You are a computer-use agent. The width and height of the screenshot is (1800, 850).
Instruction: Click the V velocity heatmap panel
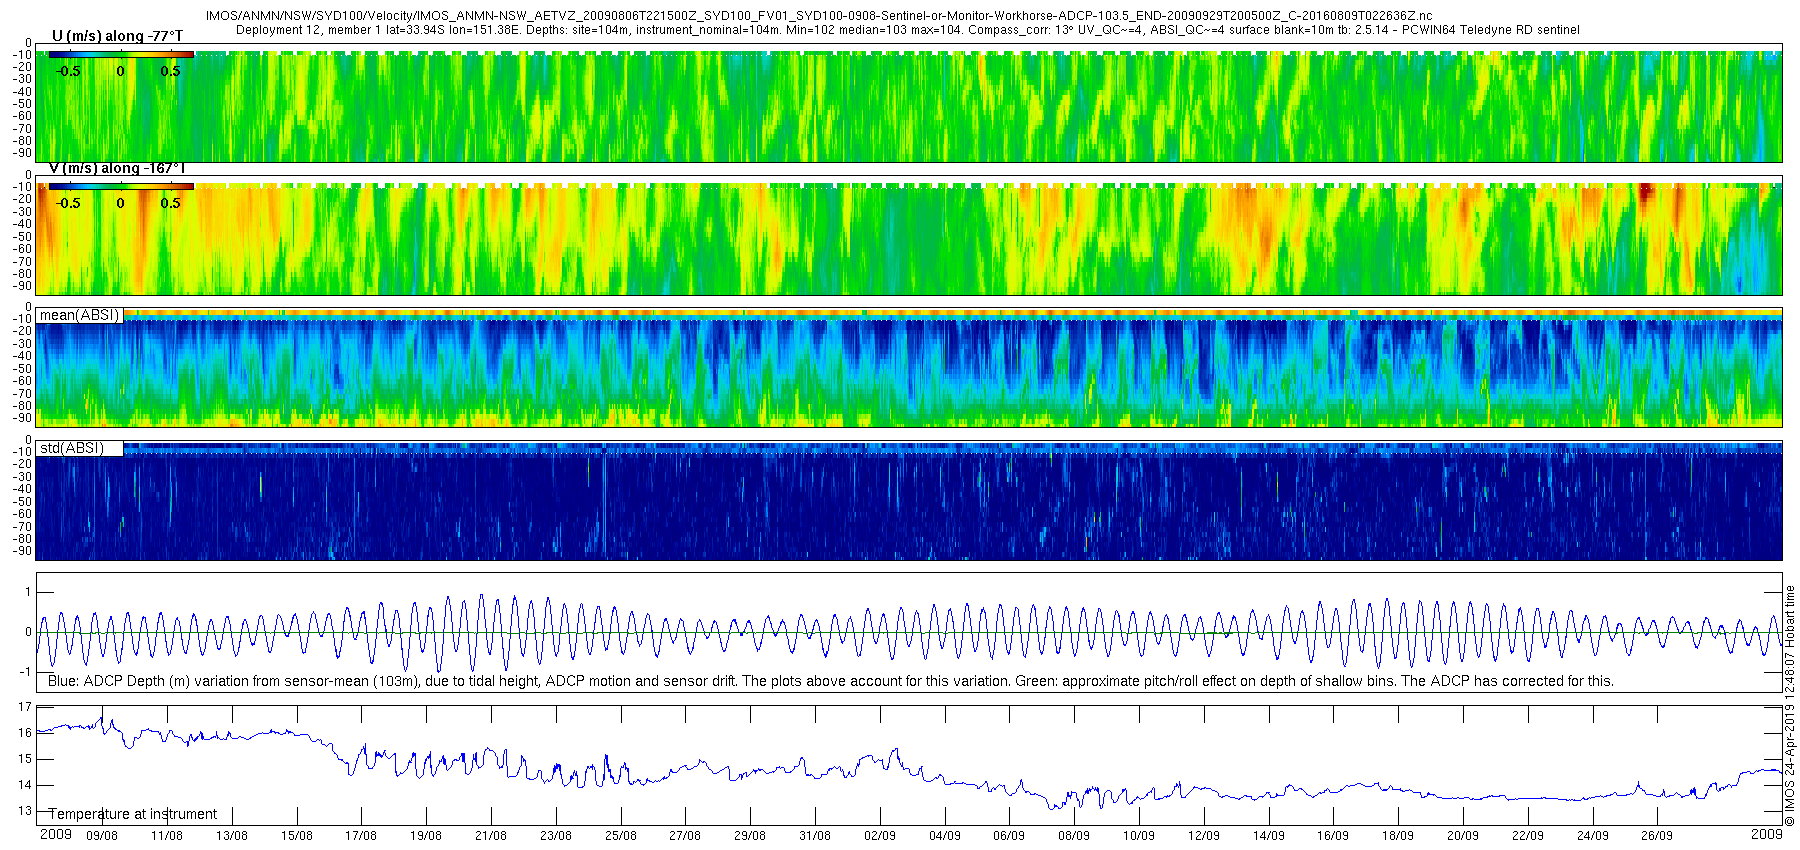pyautogui.click(x=909, y=238)
